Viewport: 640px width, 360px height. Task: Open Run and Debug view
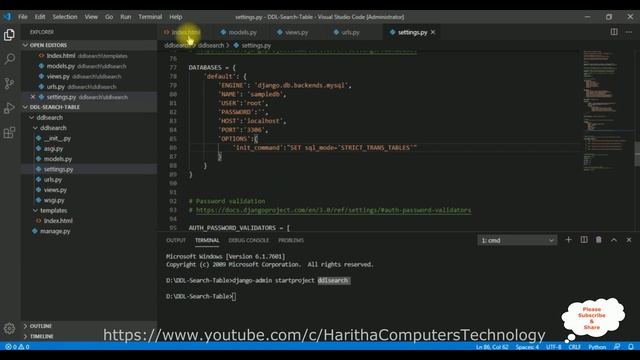(9, 108)
